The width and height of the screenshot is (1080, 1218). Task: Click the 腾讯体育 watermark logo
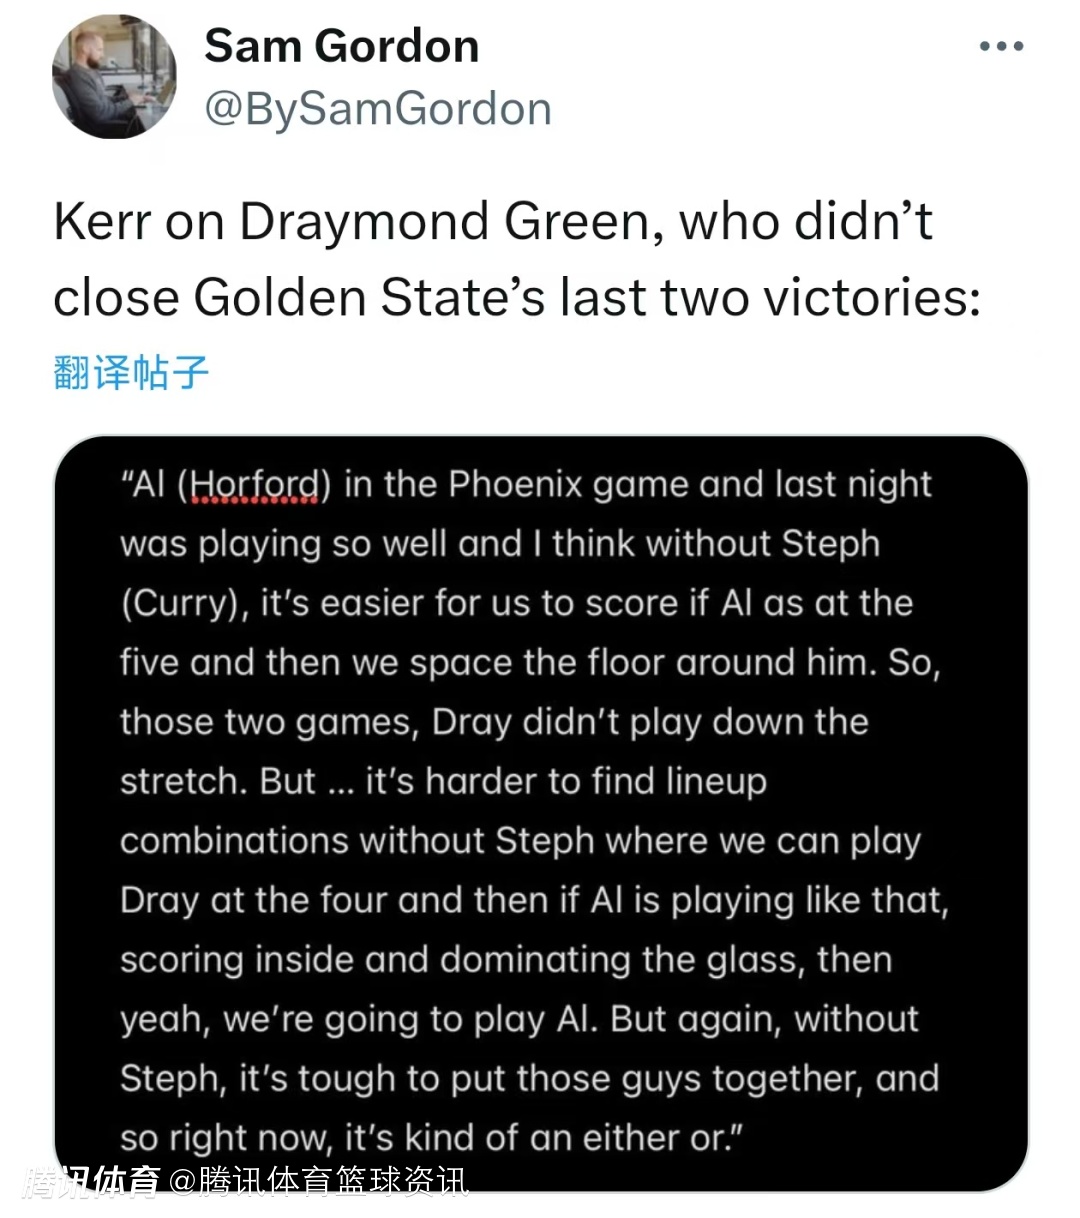pos(92,1183)
